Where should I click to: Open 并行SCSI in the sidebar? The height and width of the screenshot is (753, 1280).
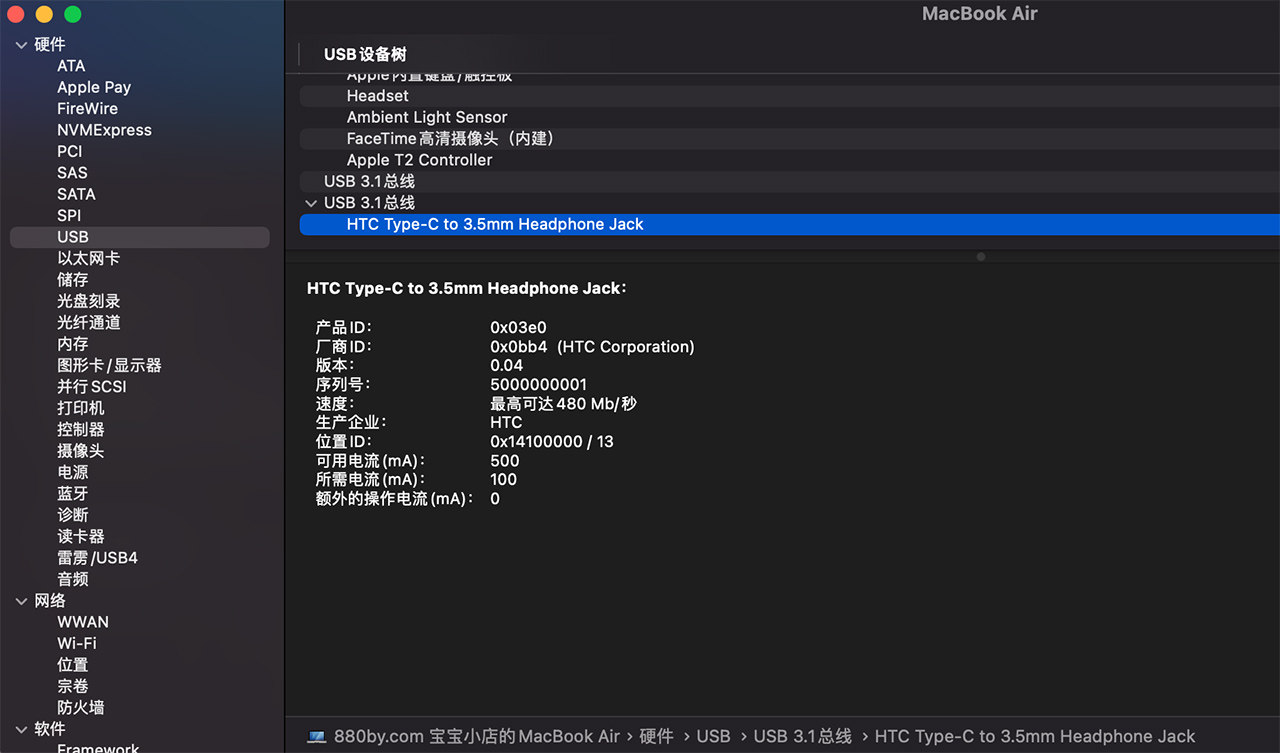[x=92, y=387]
